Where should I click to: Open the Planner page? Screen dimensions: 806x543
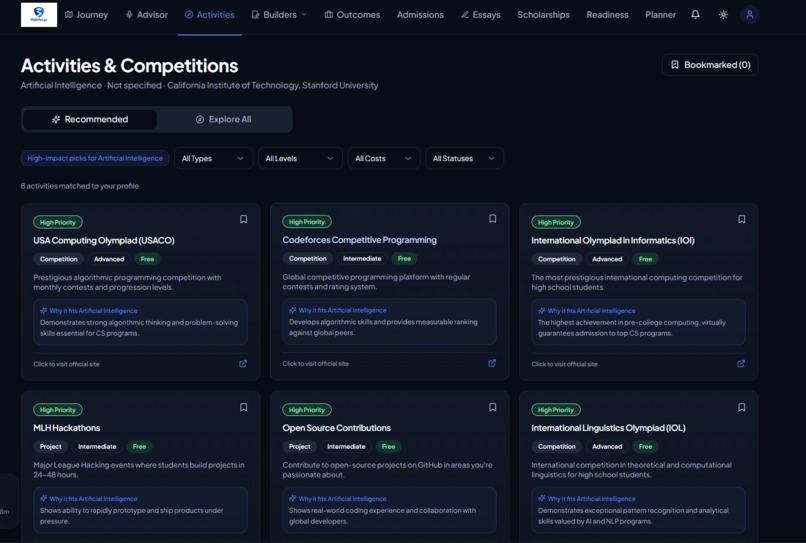pos(661,15)
